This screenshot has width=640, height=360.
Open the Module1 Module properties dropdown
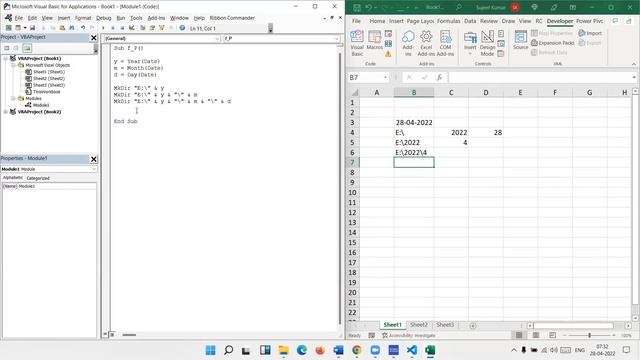point(93,169)
